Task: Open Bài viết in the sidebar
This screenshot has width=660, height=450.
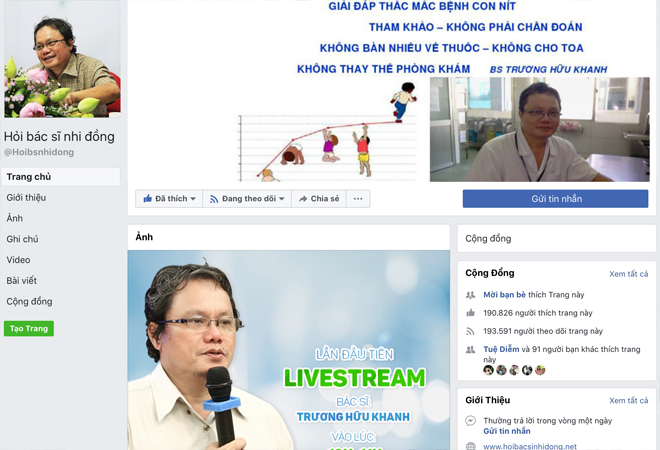Action: (21, 280)
